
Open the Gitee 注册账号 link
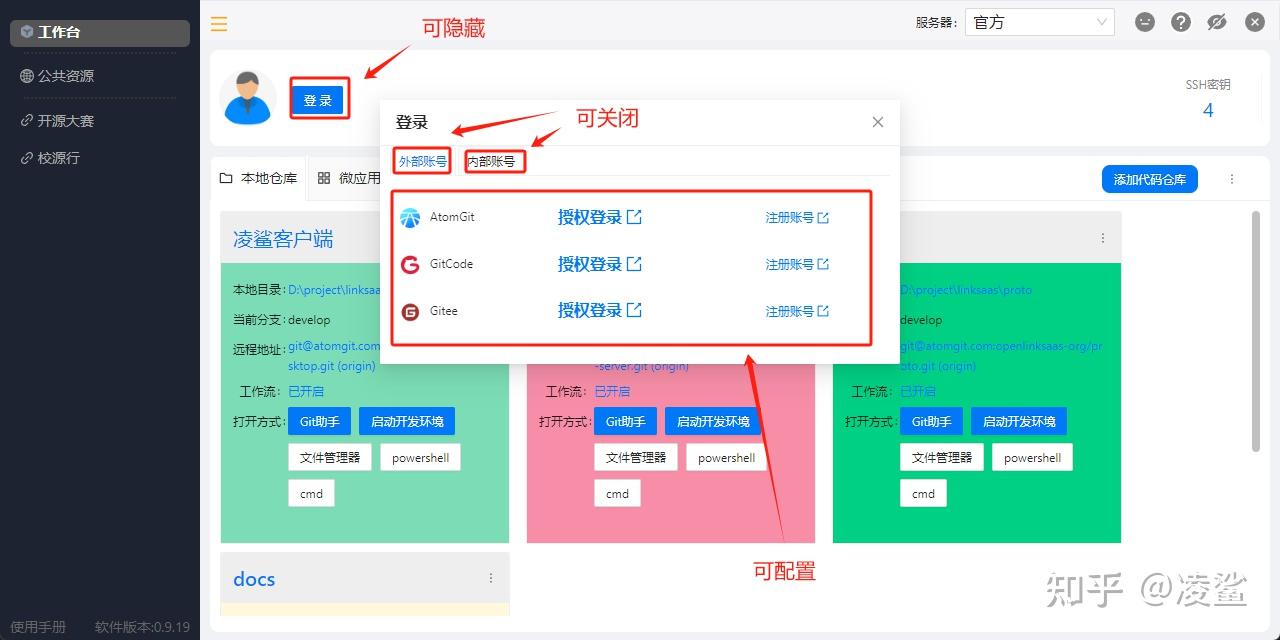click(797, 311)
